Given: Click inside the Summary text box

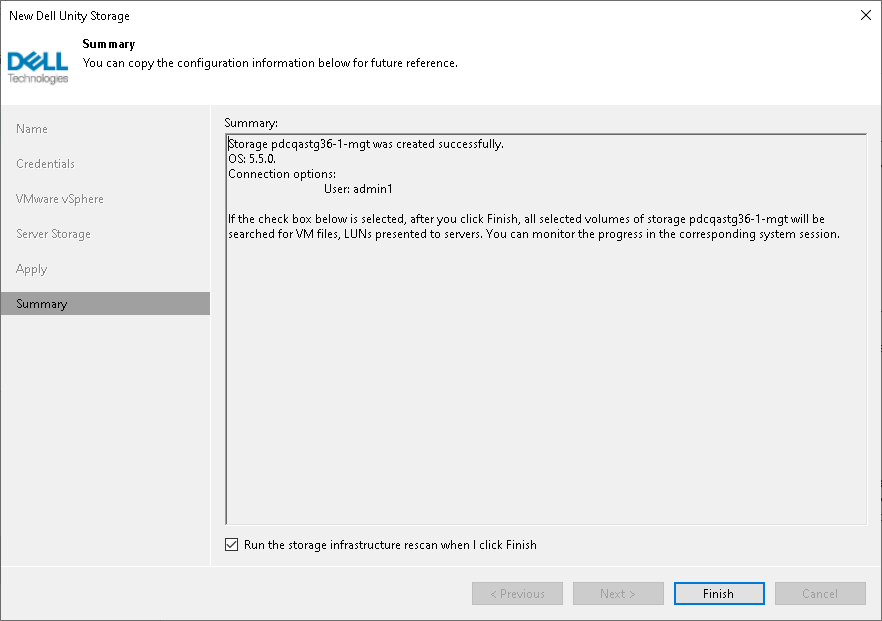Looking at the screenshot, I should point(546,329).
